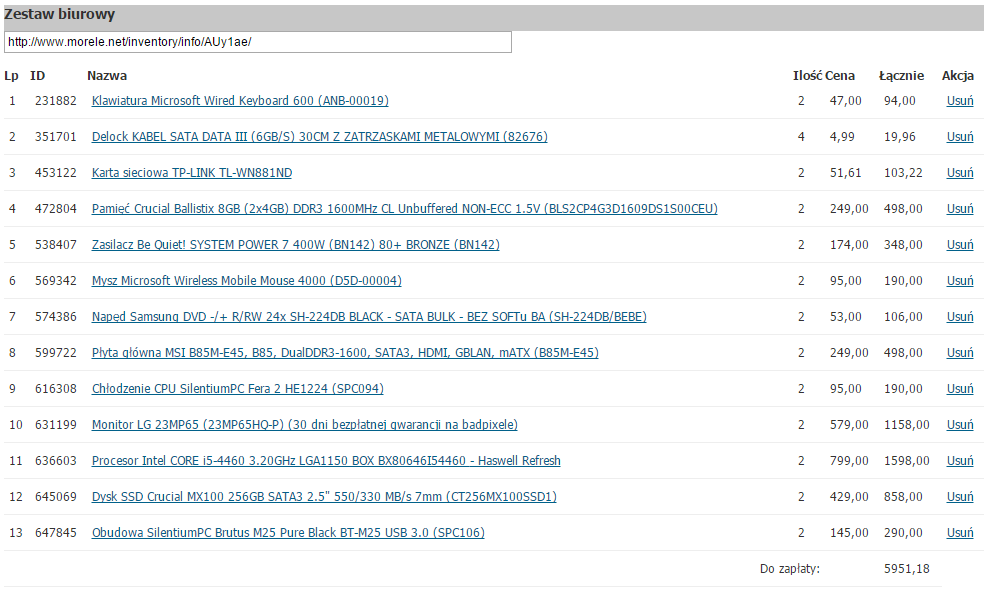Click price 145,00 in Obudowa row
This screenshot has height=597, width=991.
click(x=849, y=533)
